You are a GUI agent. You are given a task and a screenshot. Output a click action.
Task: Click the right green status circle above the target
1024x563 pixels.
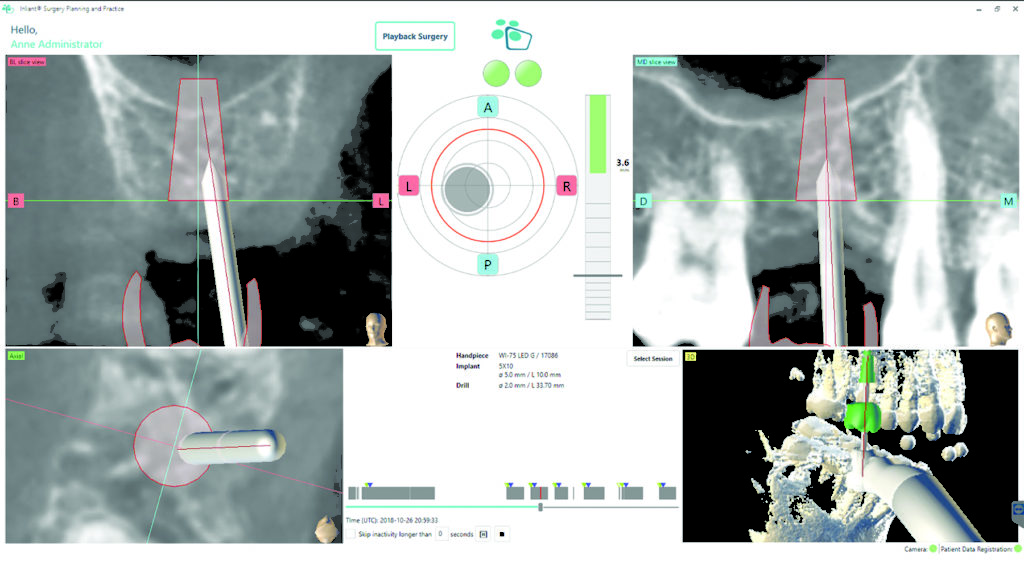click(x=528, y=74)
